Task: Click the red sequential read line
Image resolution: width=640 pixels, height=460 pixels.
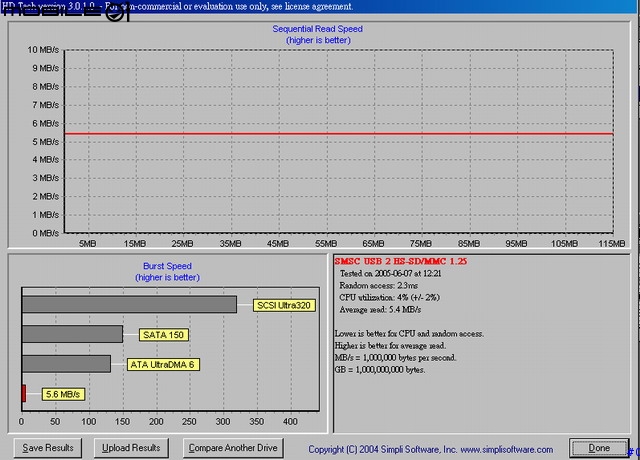Action: pos(339,133)
